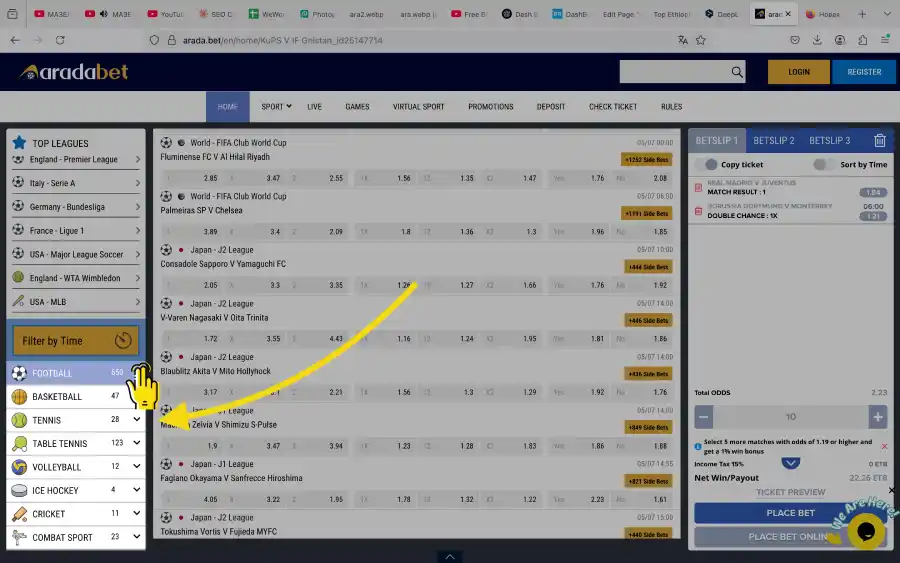Expand France - Ligue 1

(x=138, y=231)
